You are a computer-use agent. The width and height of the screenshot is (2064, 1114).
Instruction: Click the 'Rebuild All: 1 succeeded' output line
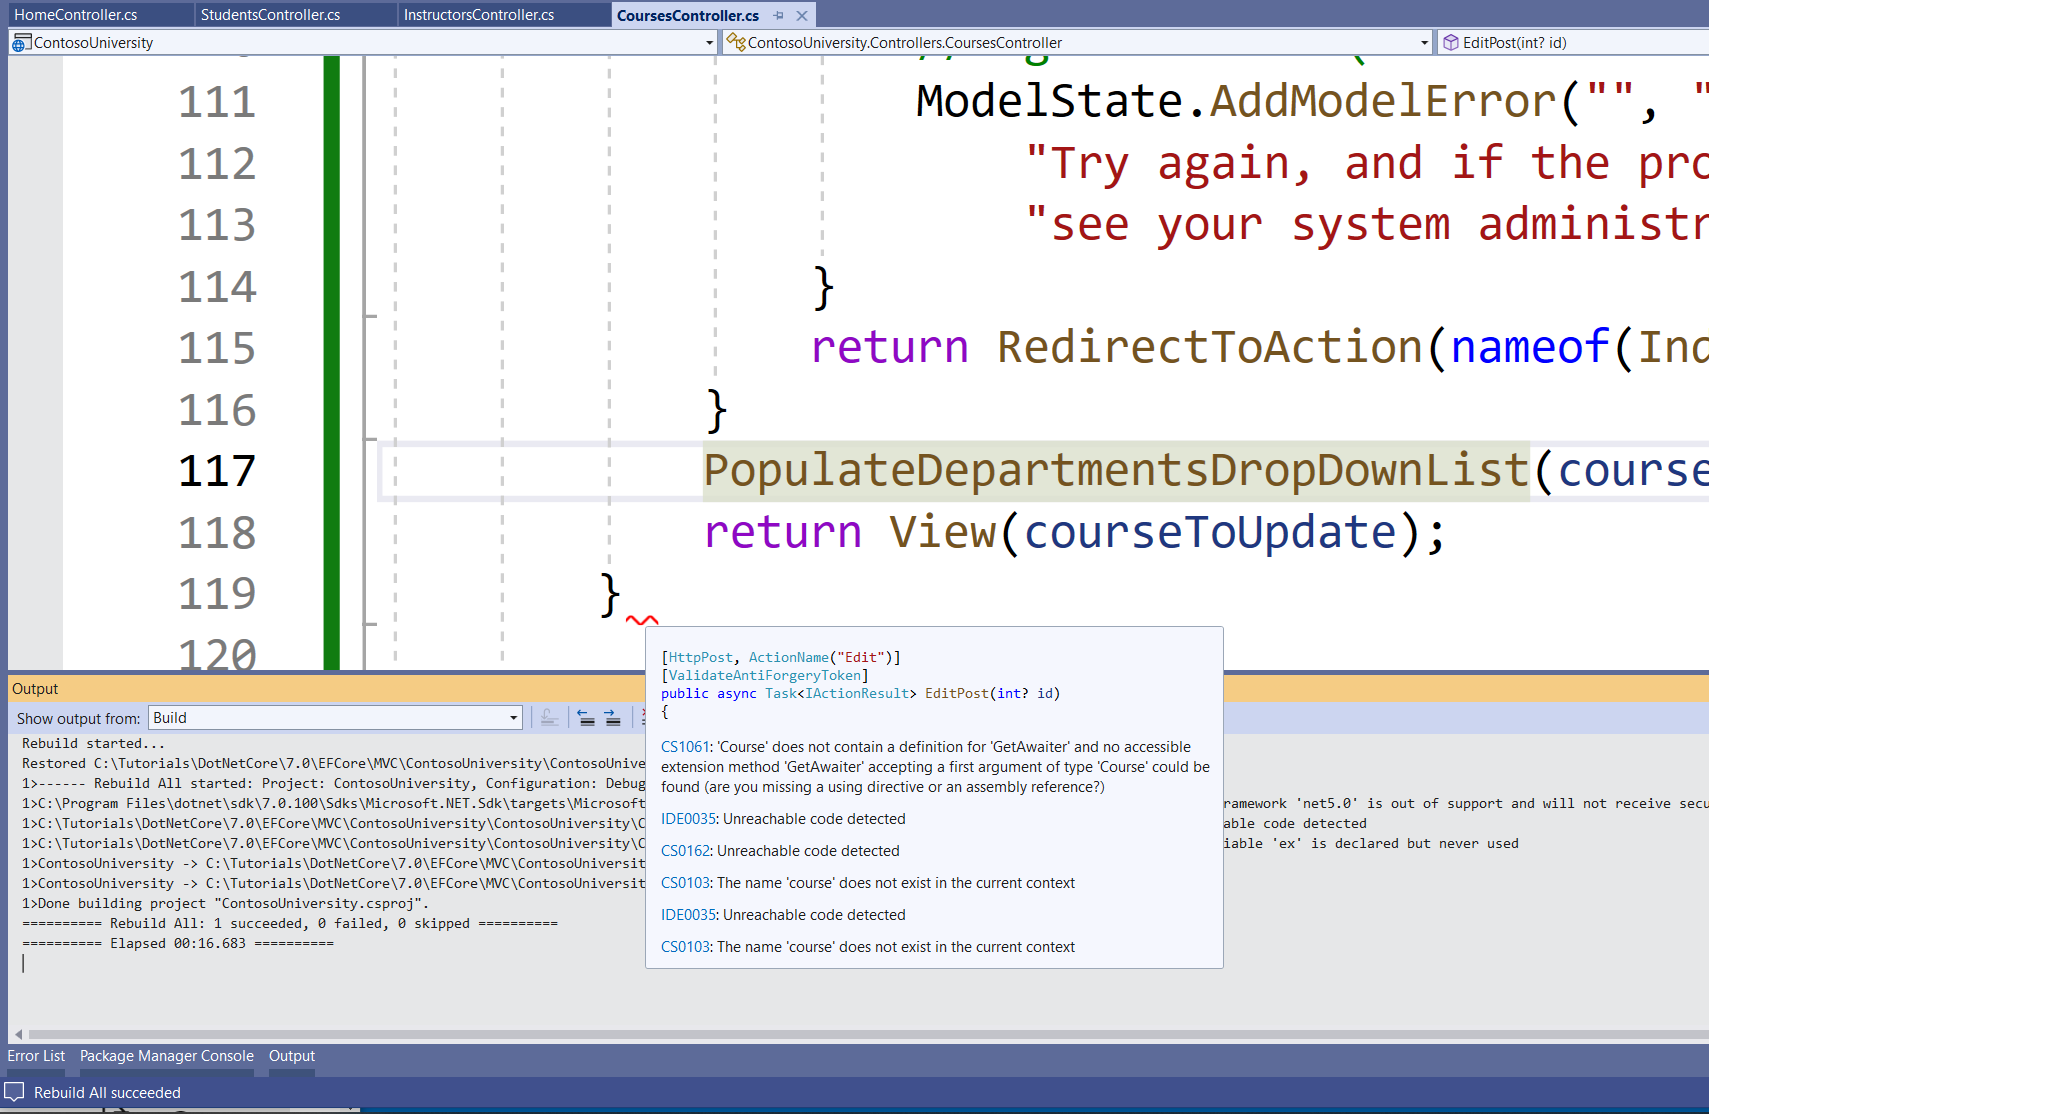point(290,924)
